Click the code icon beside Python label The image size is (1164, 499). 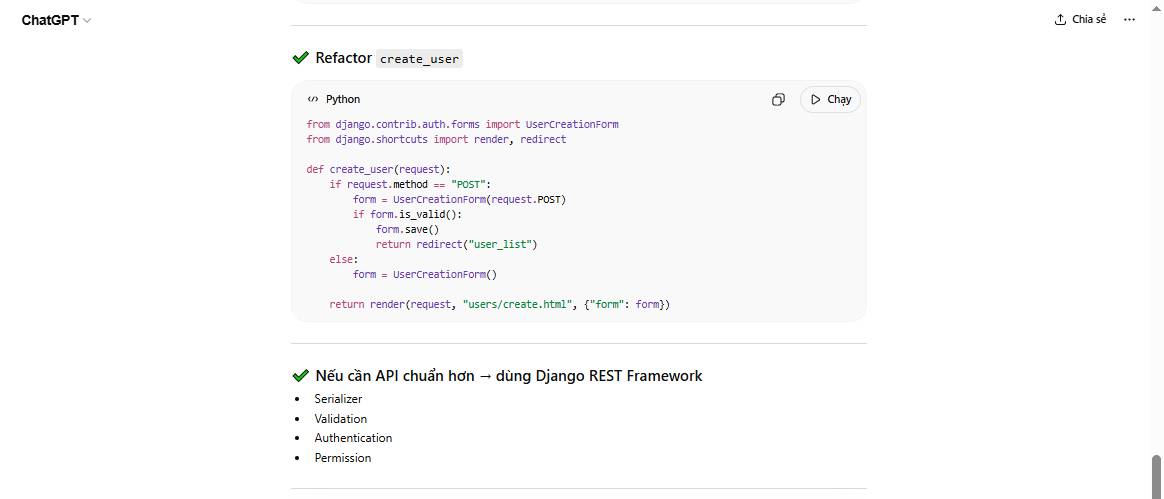pyautogui.click(x=313, y=99)
